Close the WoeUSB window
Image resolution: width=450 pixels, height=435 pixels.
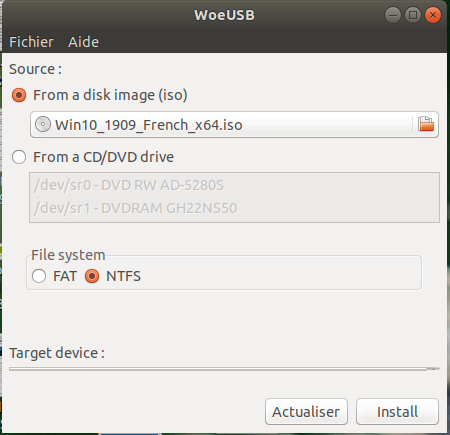[433, 15]
